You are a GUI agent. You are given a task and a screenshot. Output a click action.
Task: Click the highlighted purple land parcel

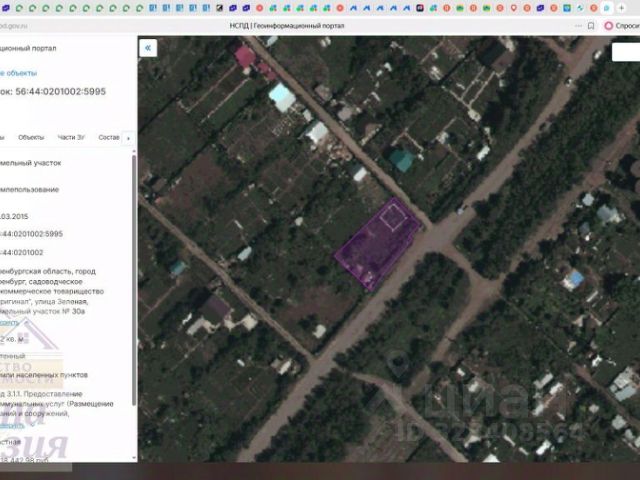(378, 245)
